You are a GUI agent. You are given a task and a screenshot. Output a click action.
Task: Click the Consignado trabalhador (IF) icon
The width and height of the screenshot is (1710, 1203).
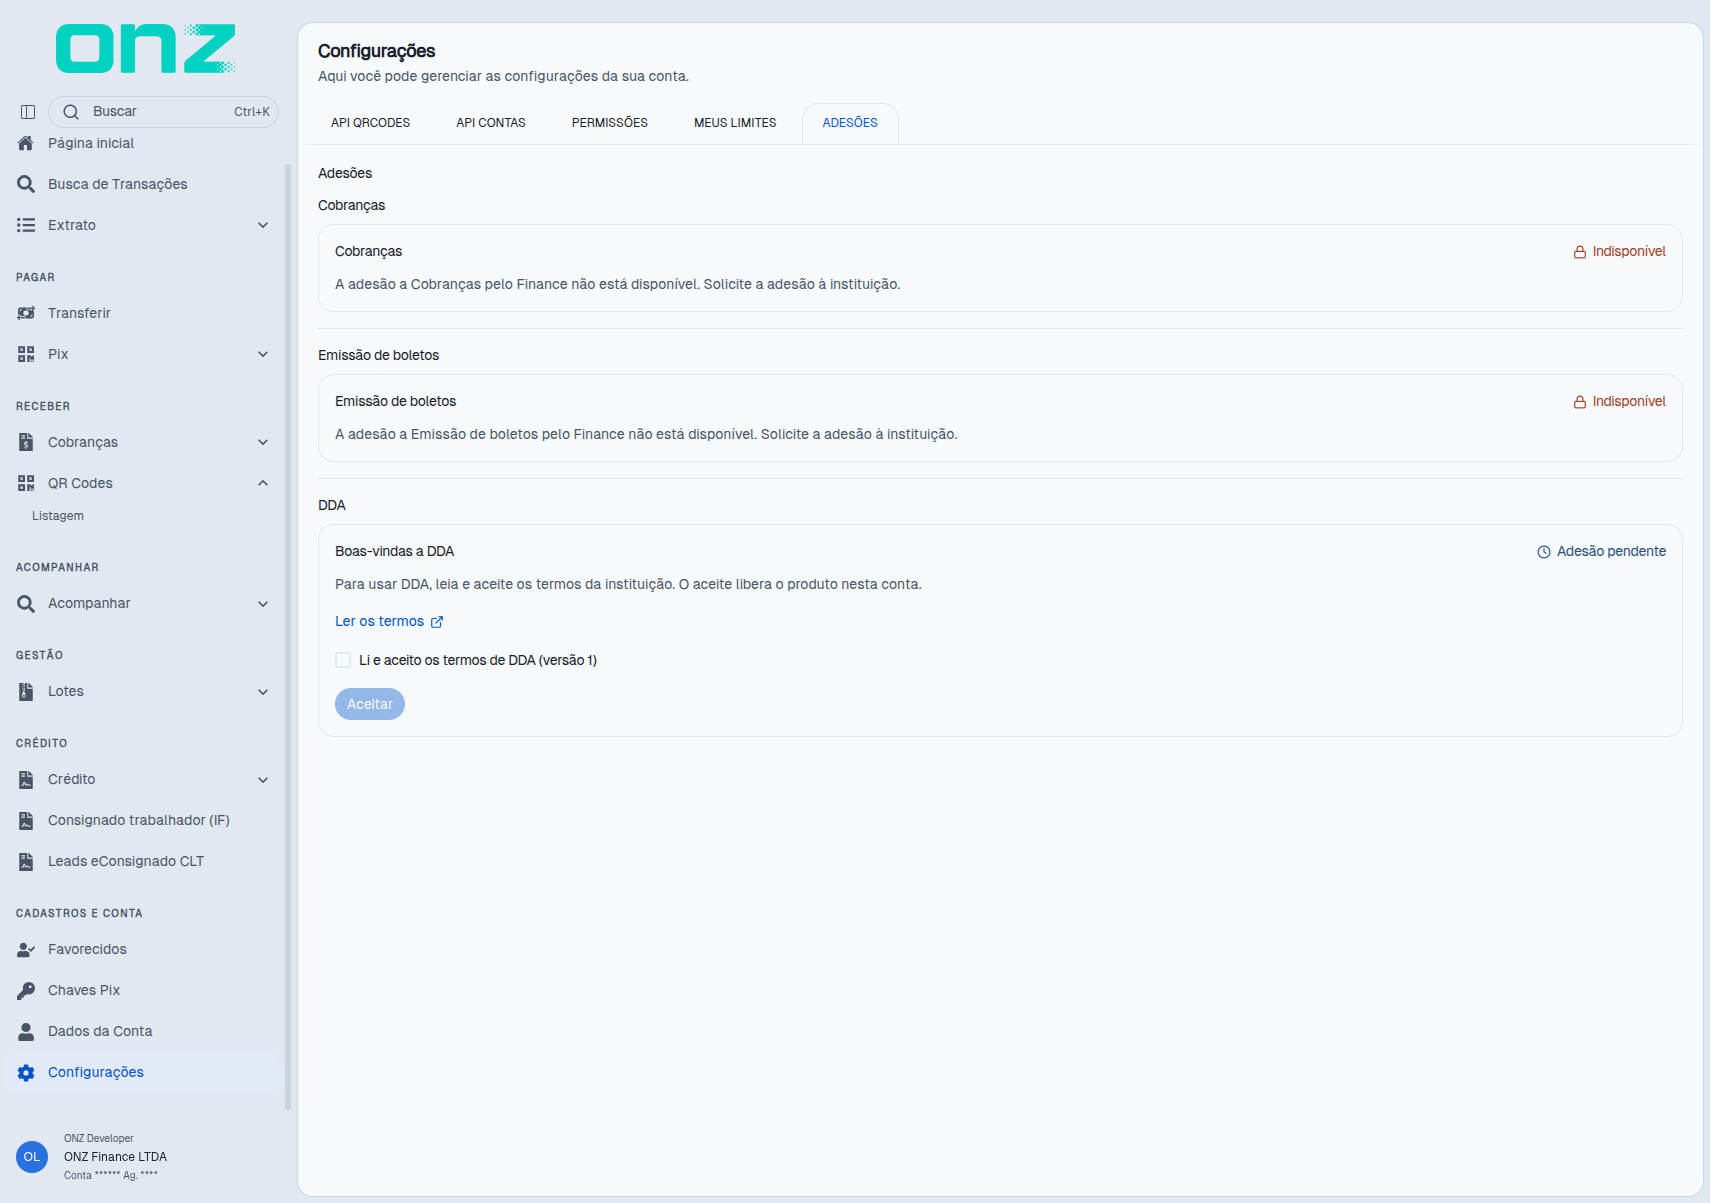tap(26, 820)
